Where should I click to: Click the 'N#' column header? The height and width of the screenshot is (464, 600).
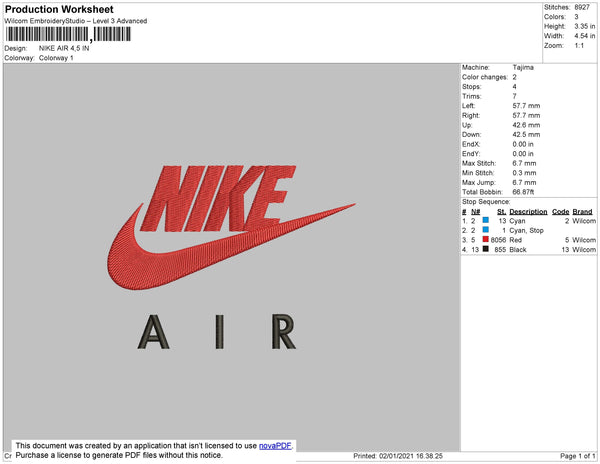pos(475,212)
